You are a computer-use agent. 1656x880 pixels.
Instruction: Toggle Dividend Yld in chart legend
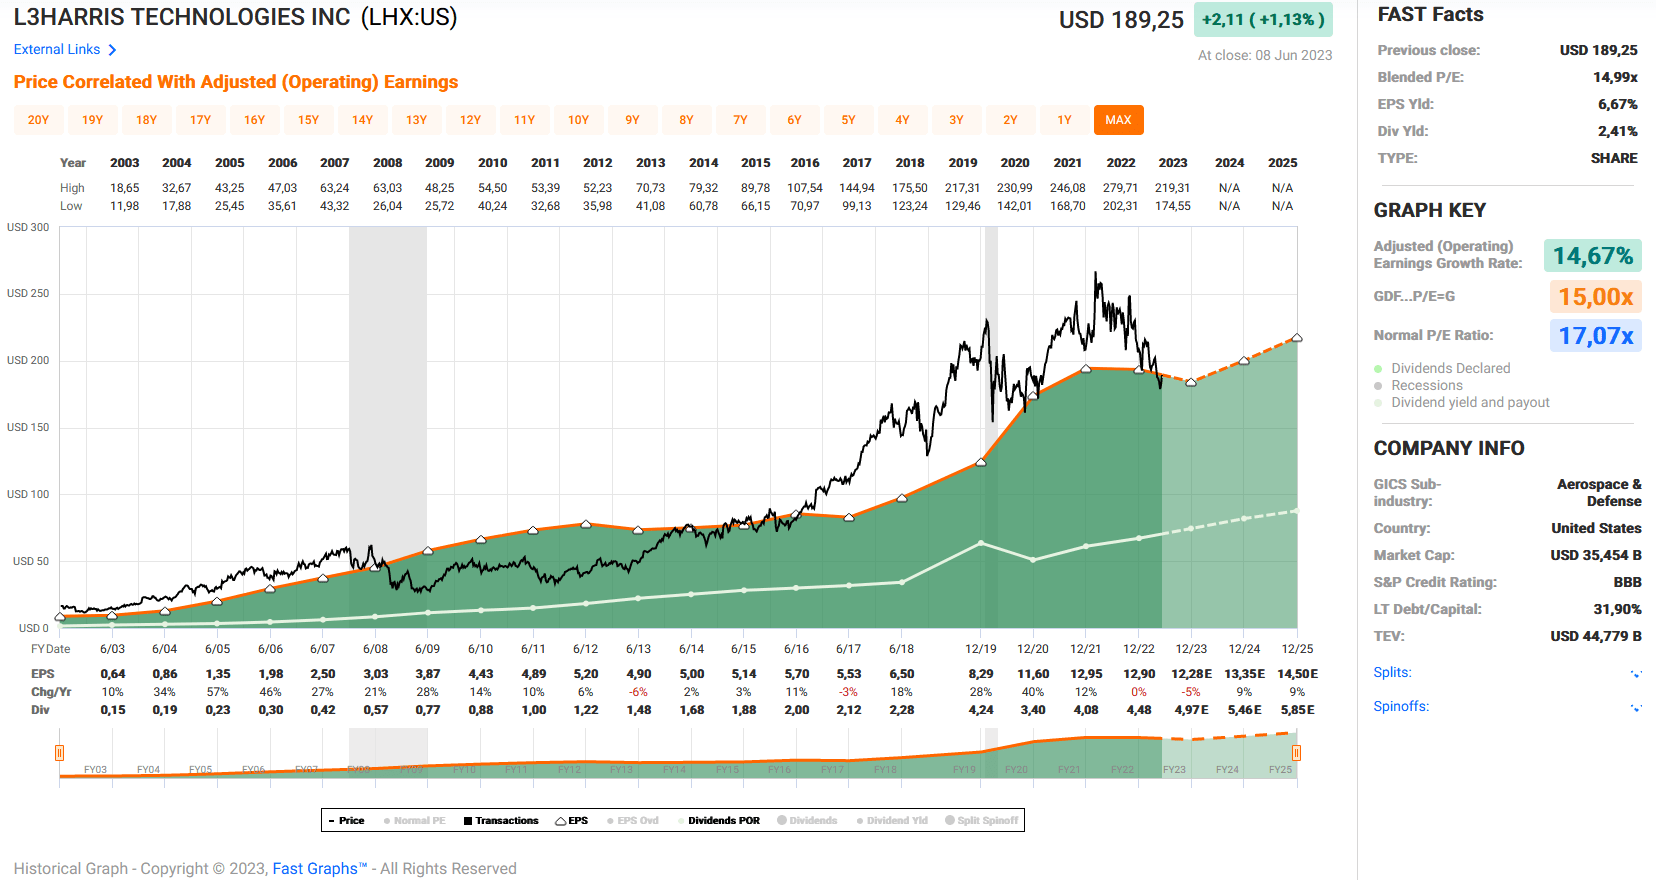click(x=892, y=821)
